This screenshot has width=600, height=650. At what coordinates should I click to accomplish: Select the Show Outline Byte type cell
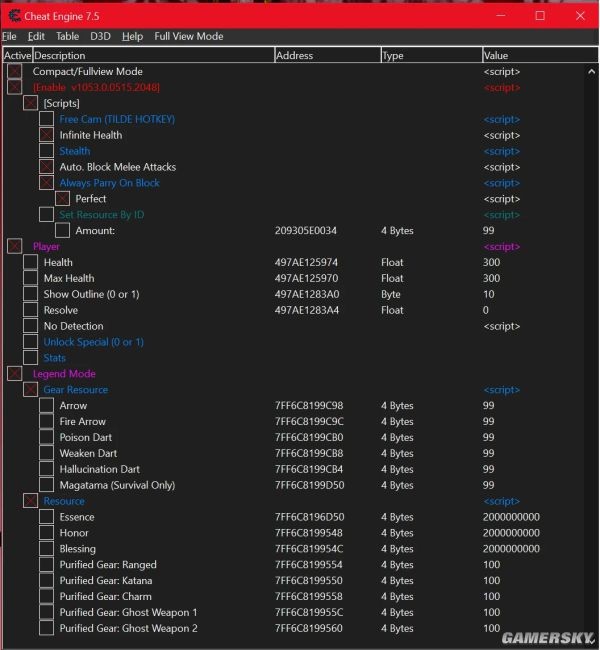point(391,294)
